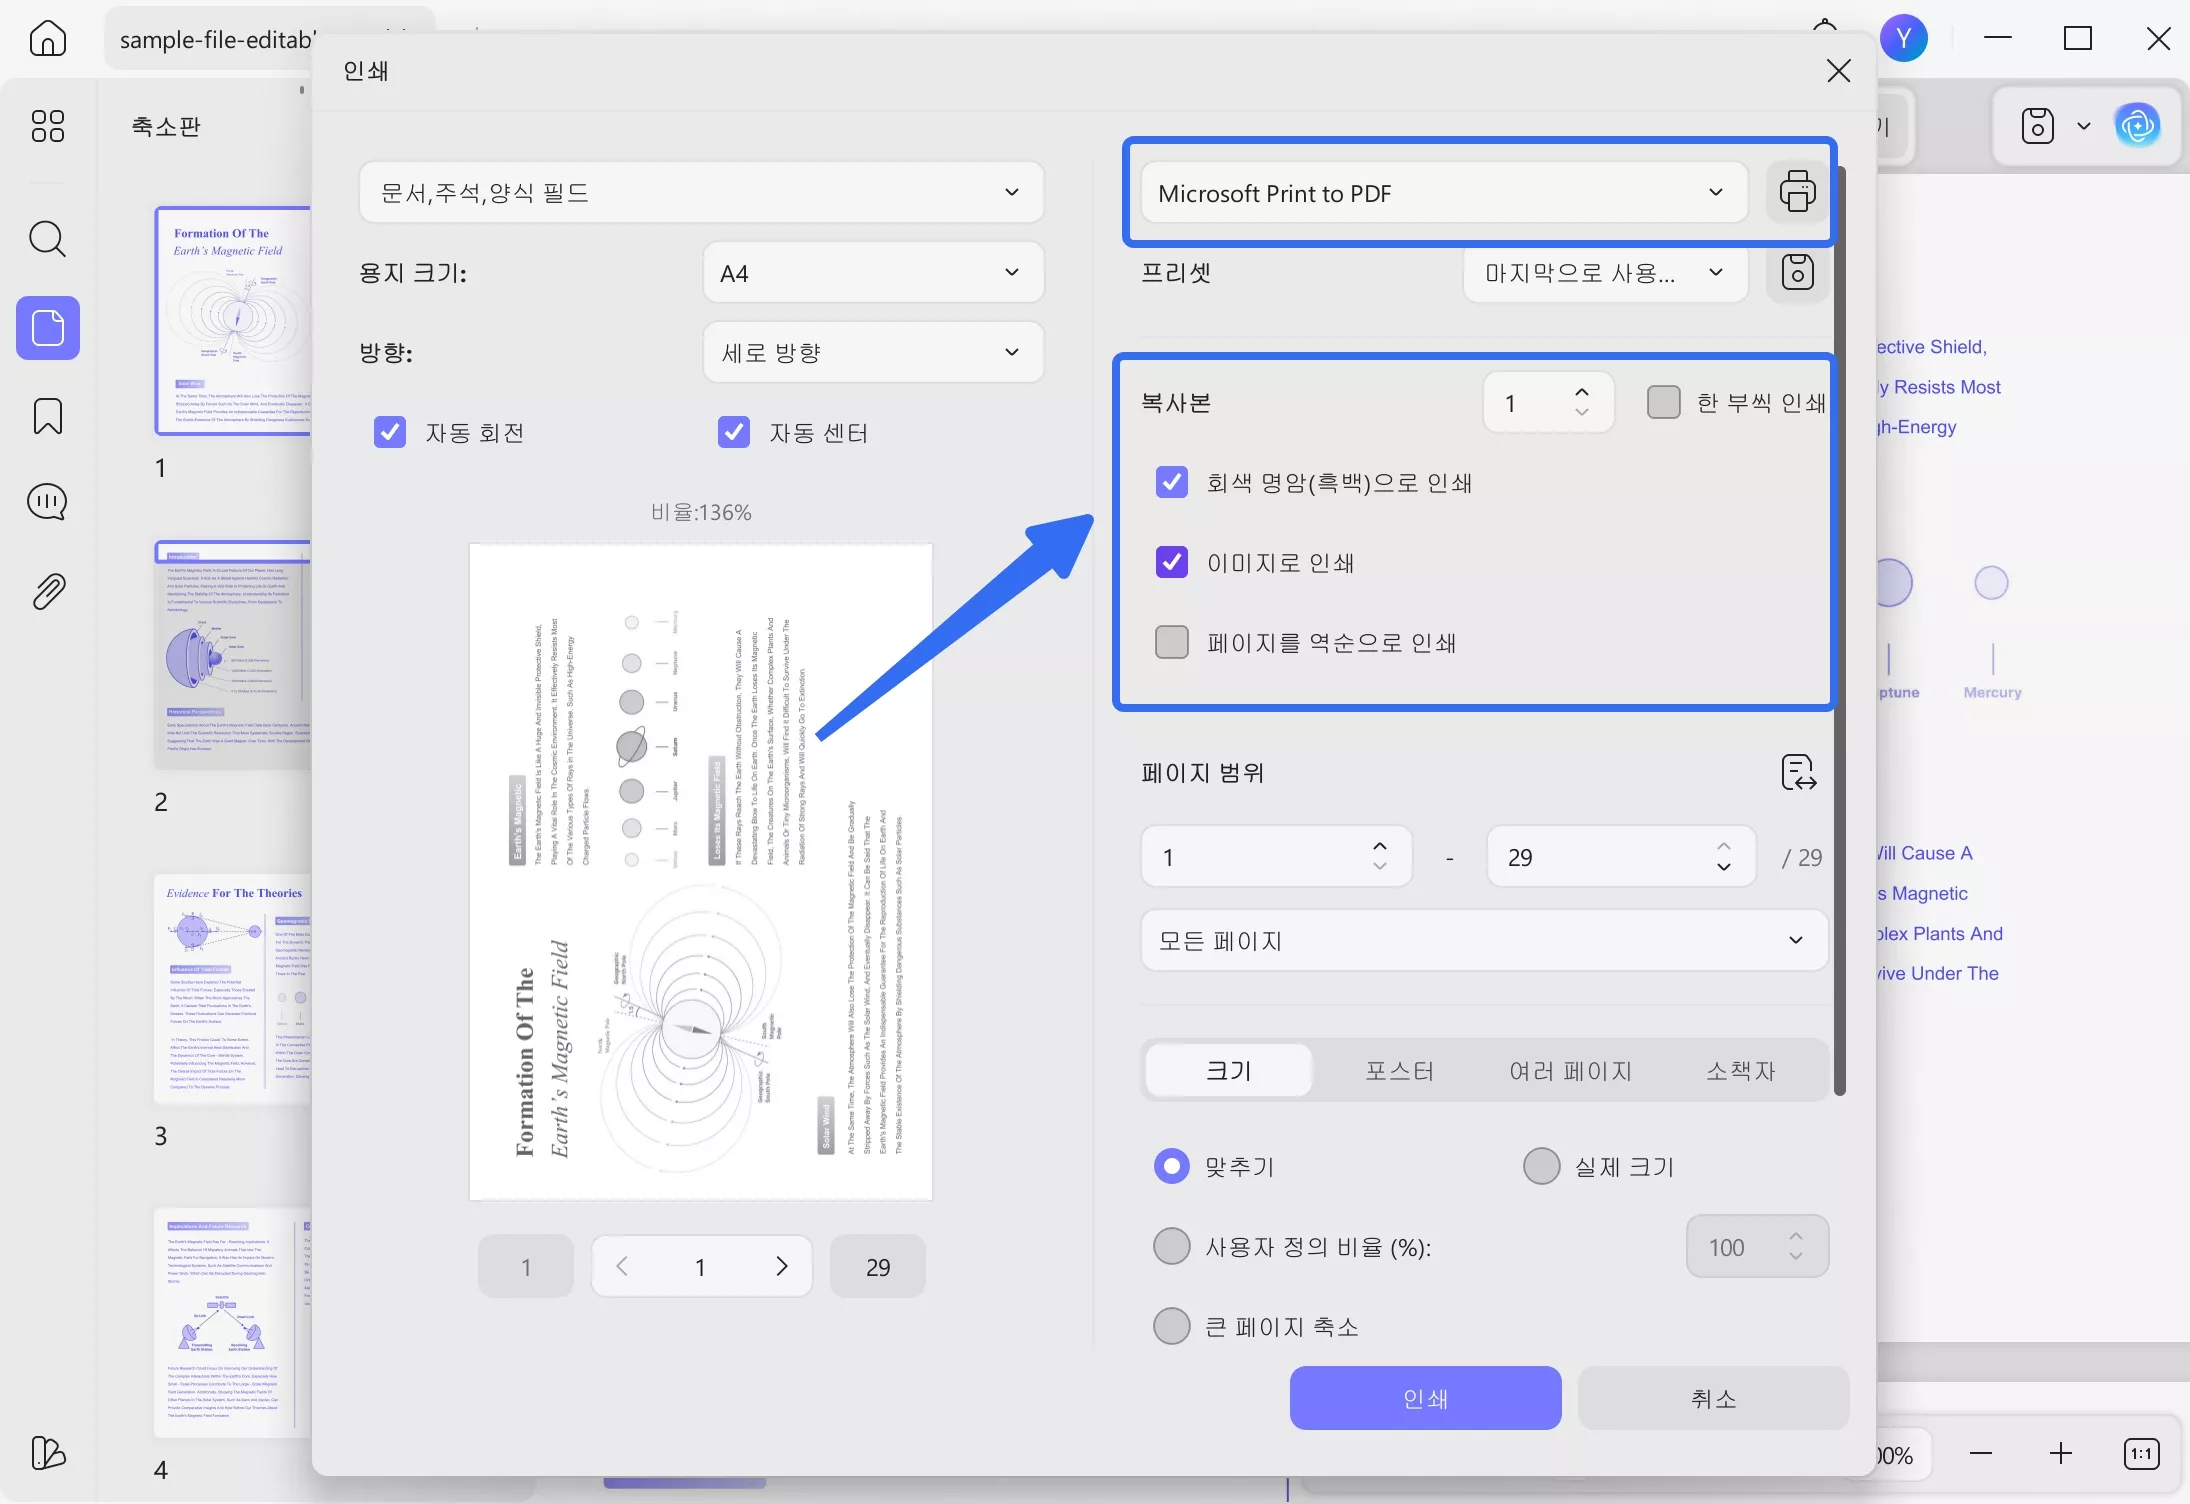Go to home screen icon
Screen dimensions: 2190x1504
47,39
